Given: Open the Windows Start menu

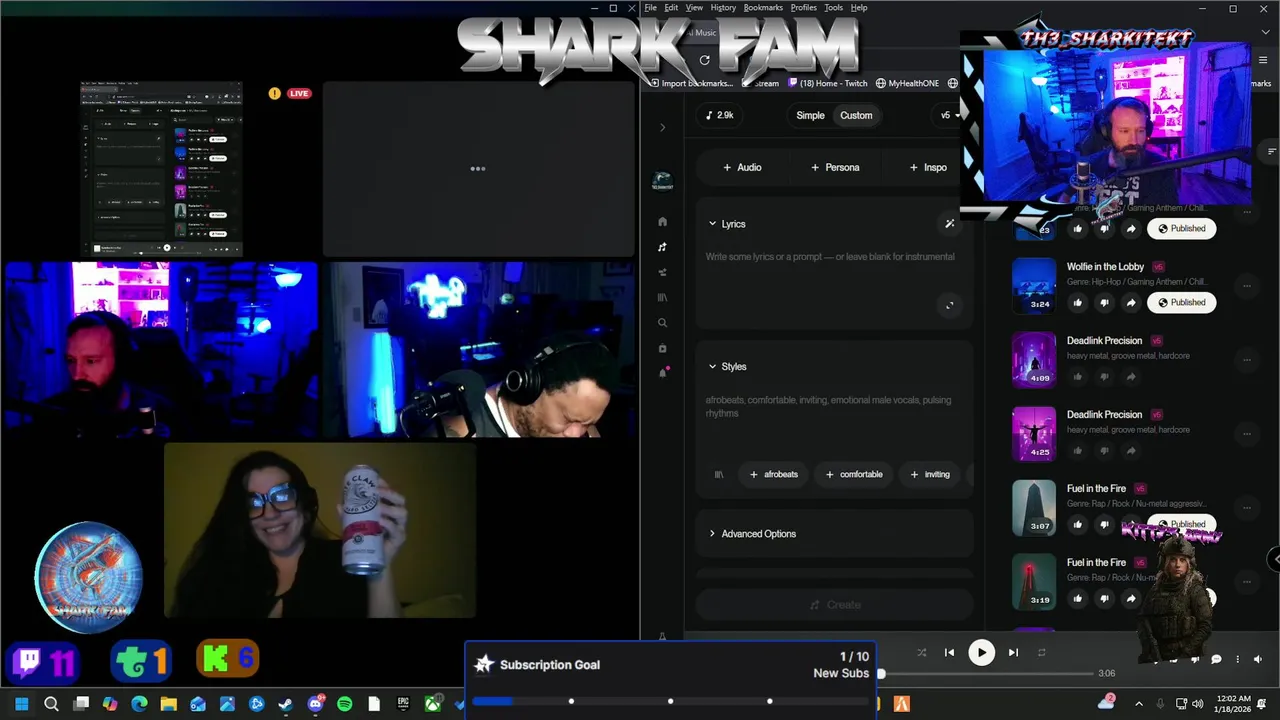Looking at the screenshot, I should click(22, 704).
